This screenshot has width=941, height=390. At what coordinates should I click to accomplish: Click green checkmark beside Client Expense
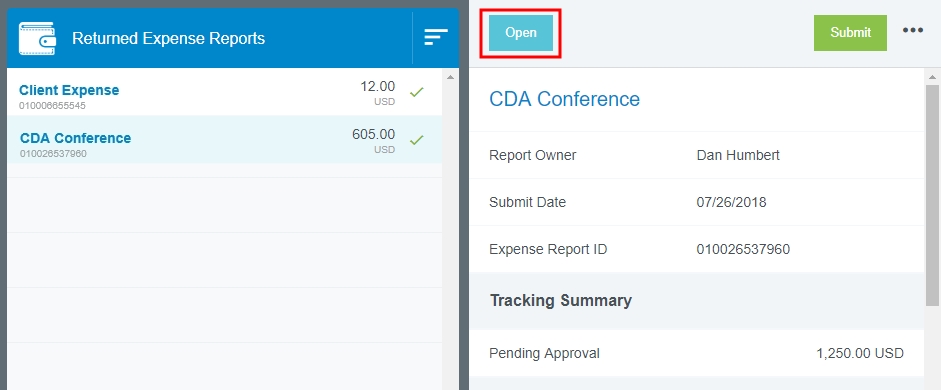click(x=416, y=92)
